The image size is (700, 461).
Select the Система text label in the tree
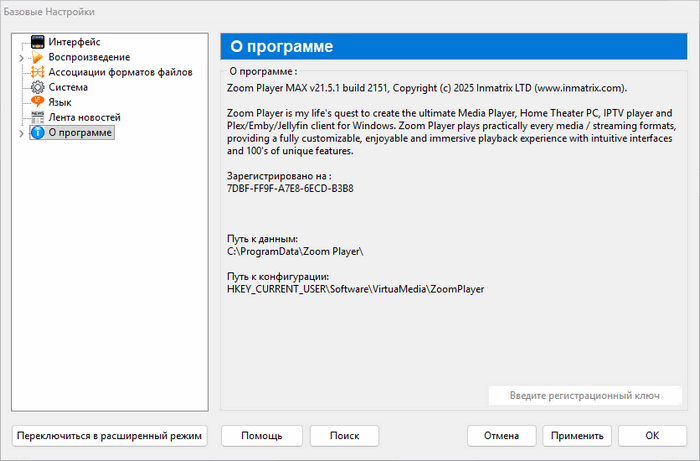click(69, 87)
